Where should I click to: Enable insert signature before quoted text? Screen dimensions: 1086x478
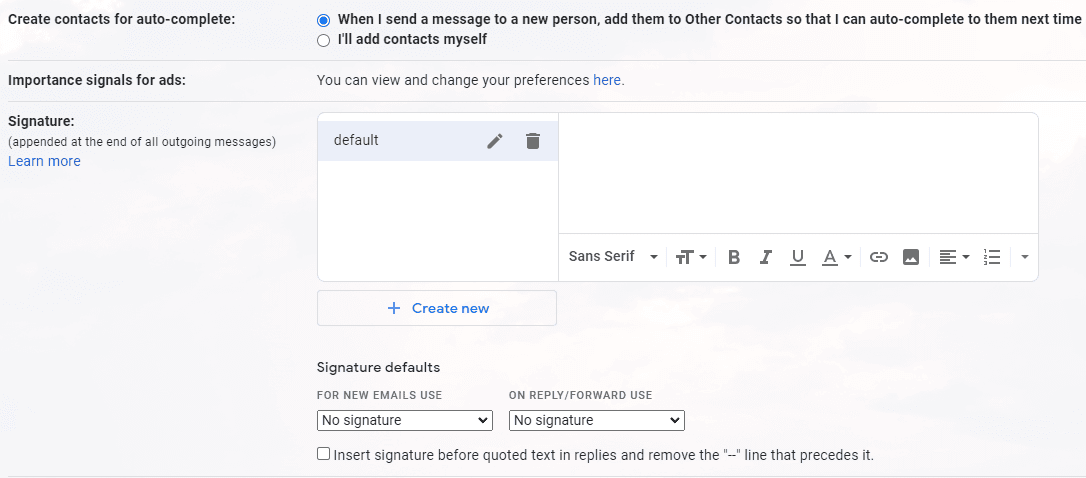(x=323, y=454)
